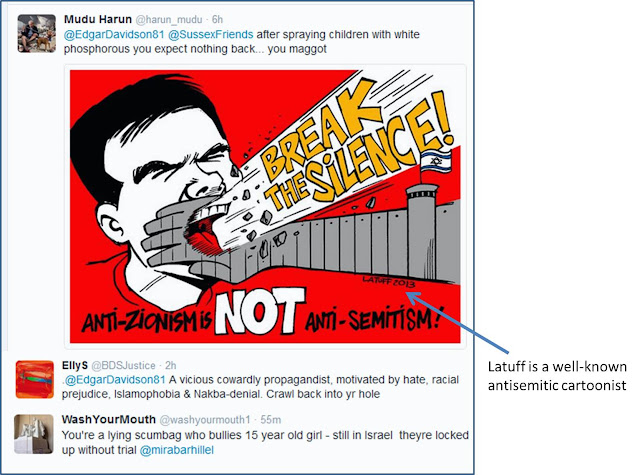Open WashYourMouth profile avatar
Image resolution: width=640 pixels, height=475 pixels.
coord(34,434)
